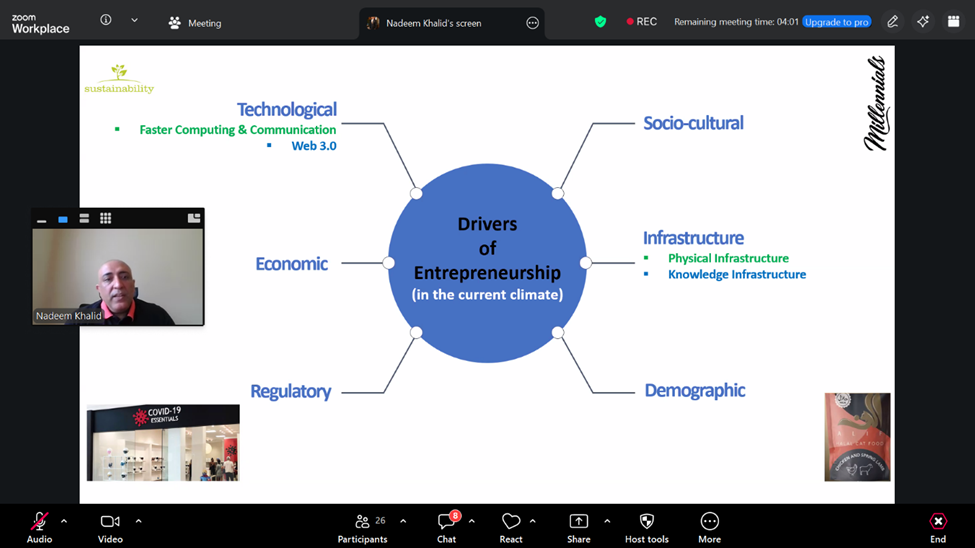Click the Upgrade to pro button
Image resolution: width=975 pixels, height=548 pixels.
click(836, 22)
